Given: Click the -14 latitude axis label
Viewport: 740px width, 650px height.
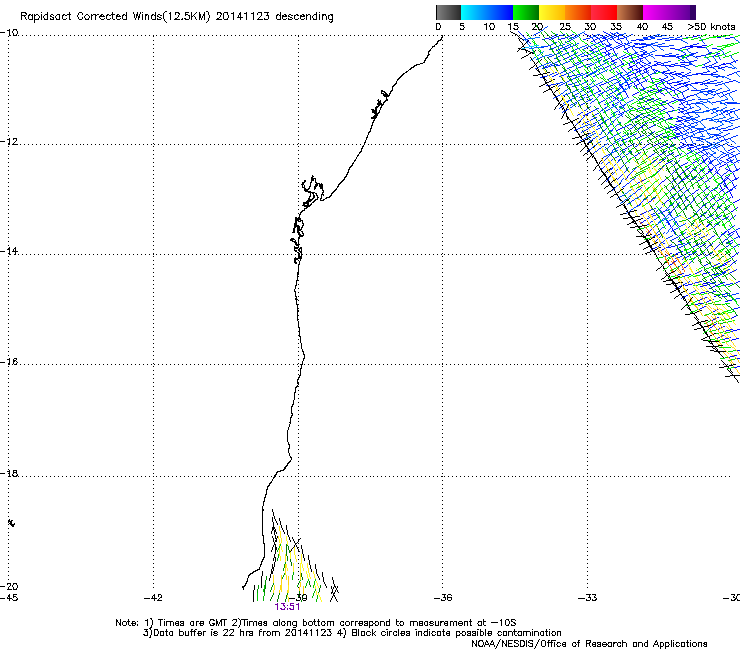Looking at the screenshot, I should (x=9, y=251).
